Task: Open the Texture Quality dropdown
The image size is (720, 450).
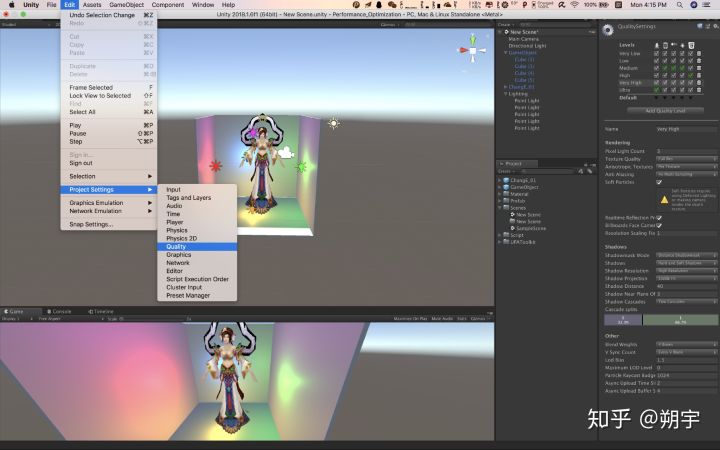Action: click(x=686, y=159)
